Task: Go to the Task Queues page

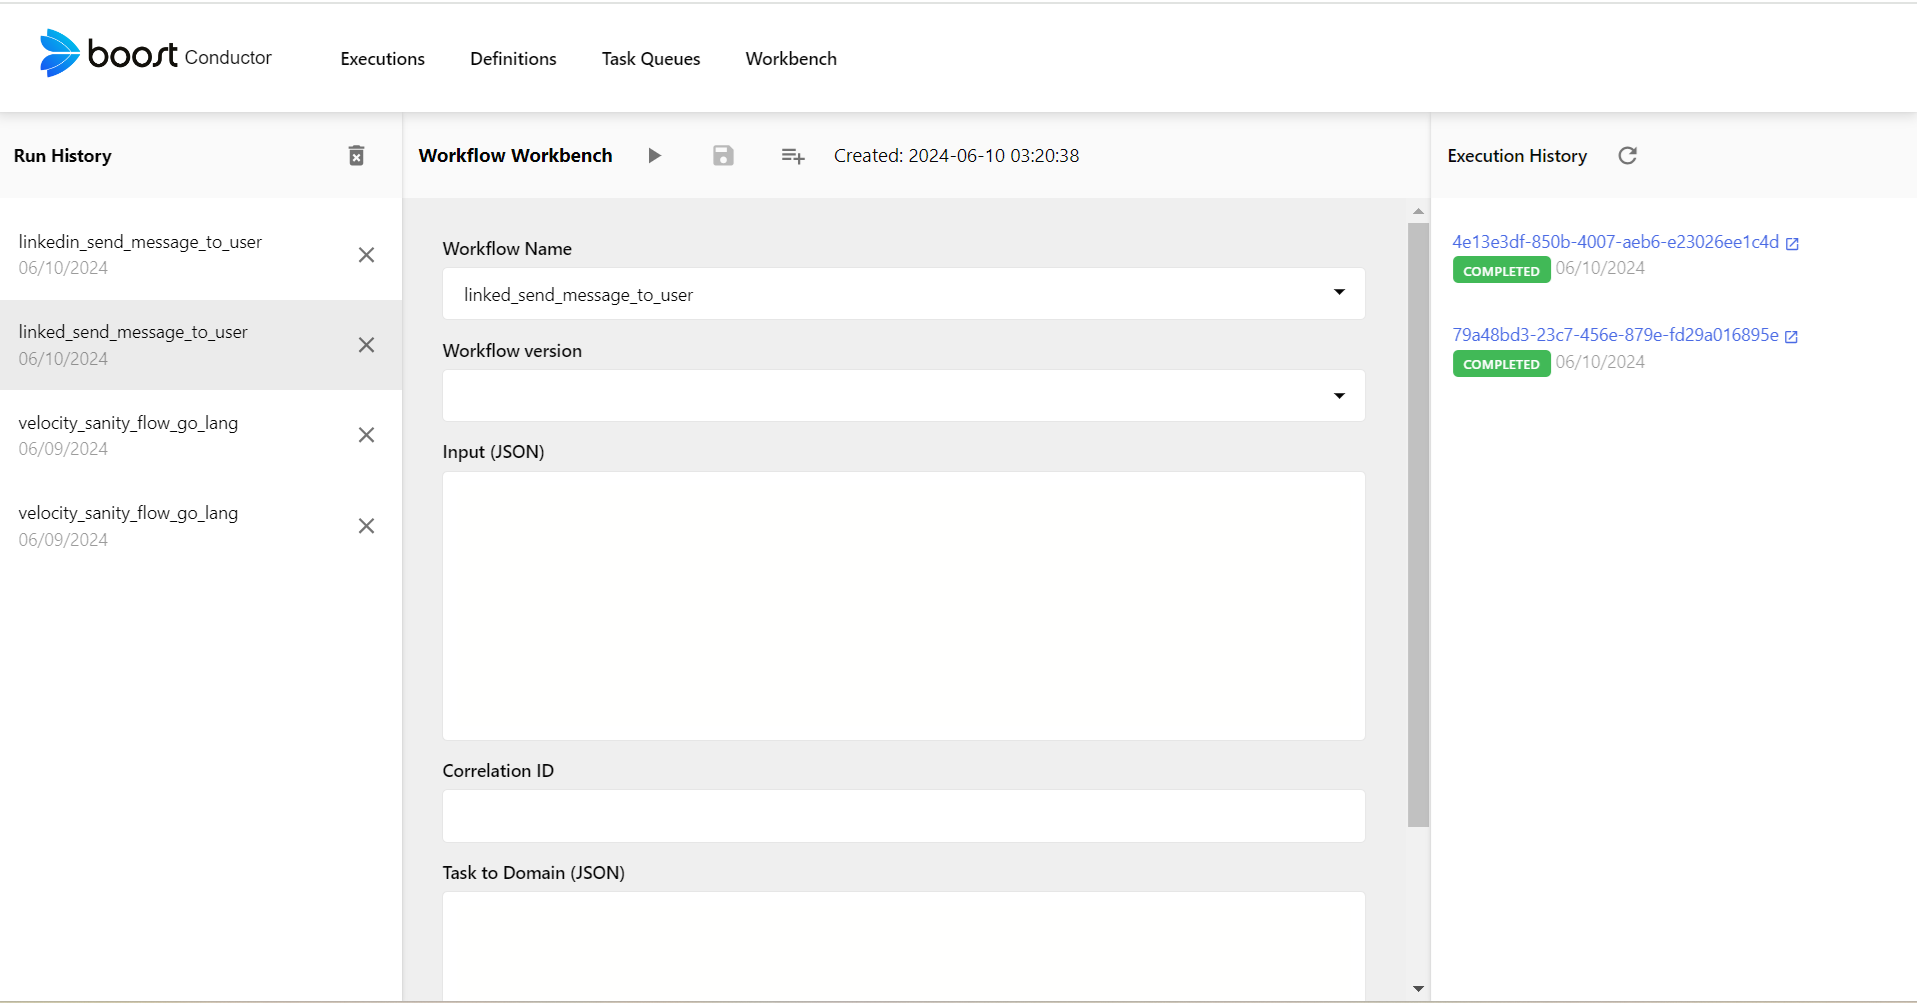Action: [x=651, y=59]
